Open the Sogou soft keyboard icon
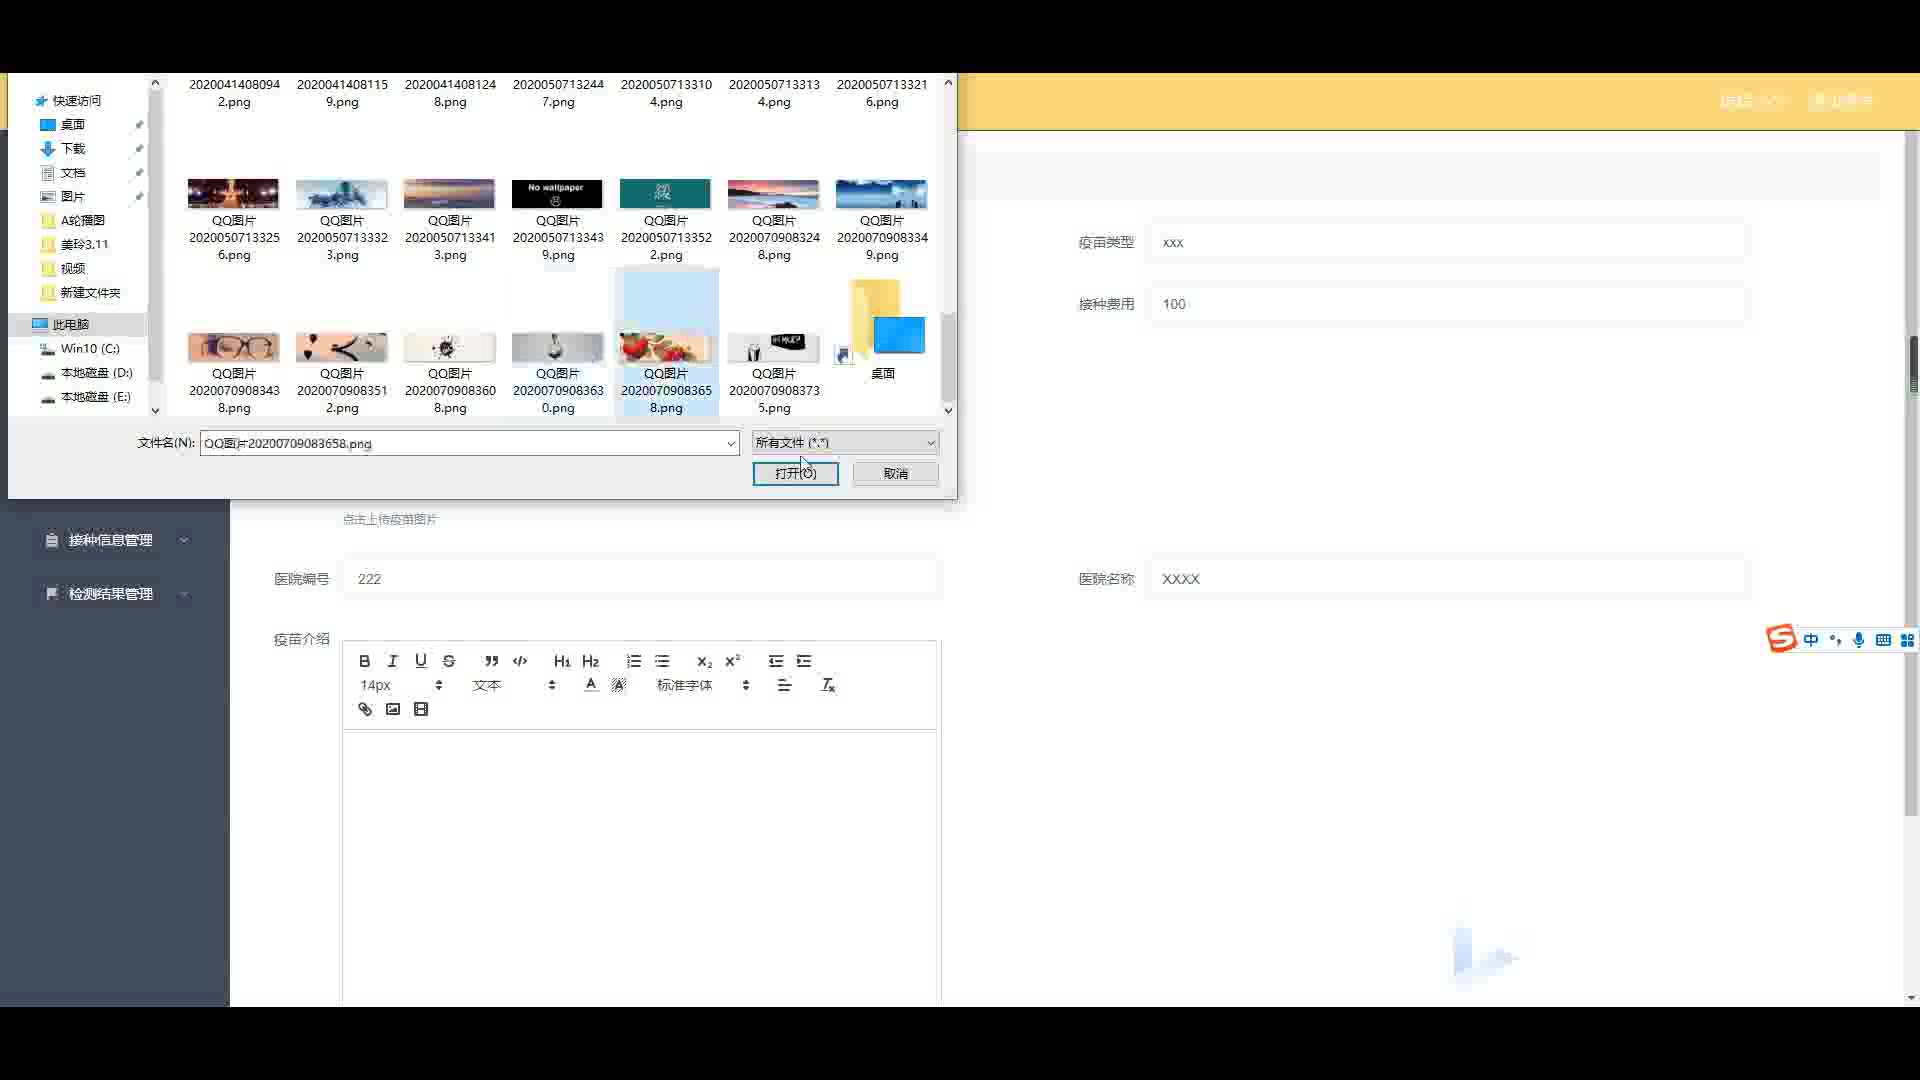 (x=1883, y=640)
